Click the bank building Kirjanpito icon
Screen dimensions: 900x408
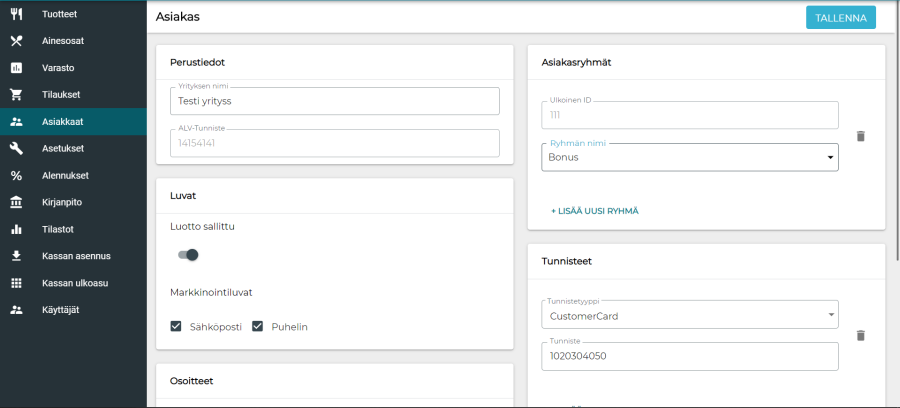16,202
